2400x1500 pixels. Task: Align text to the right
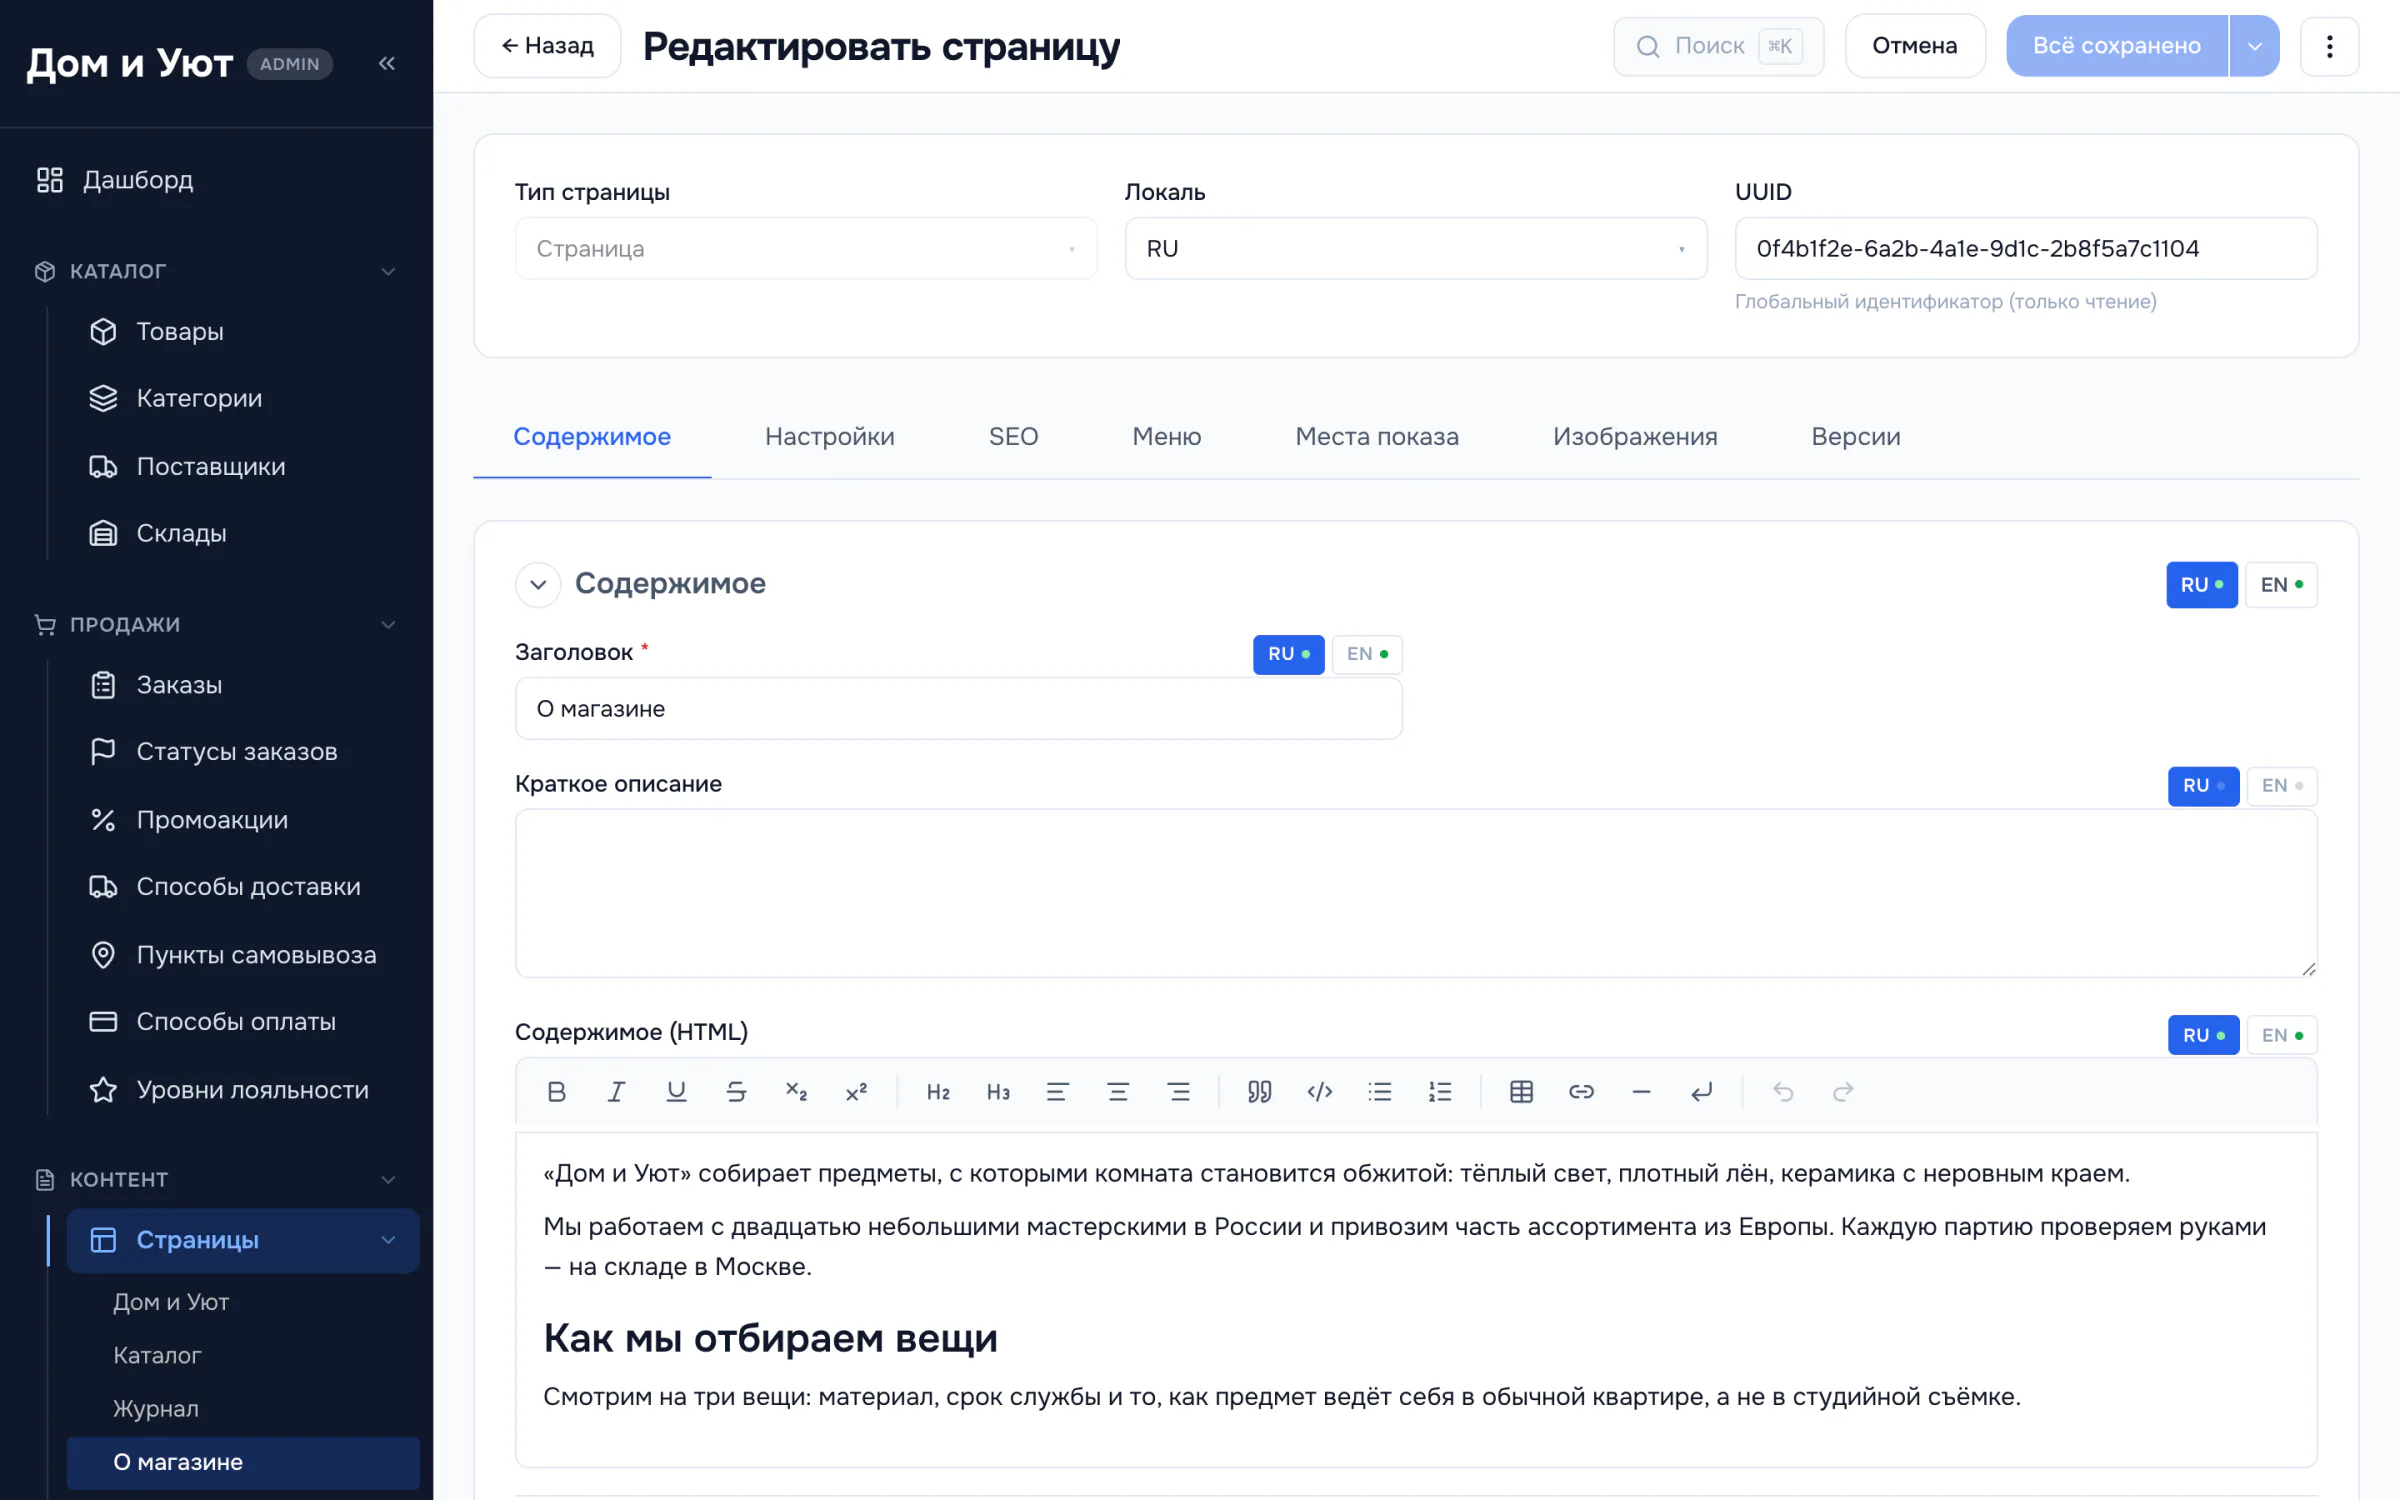1179,1092
